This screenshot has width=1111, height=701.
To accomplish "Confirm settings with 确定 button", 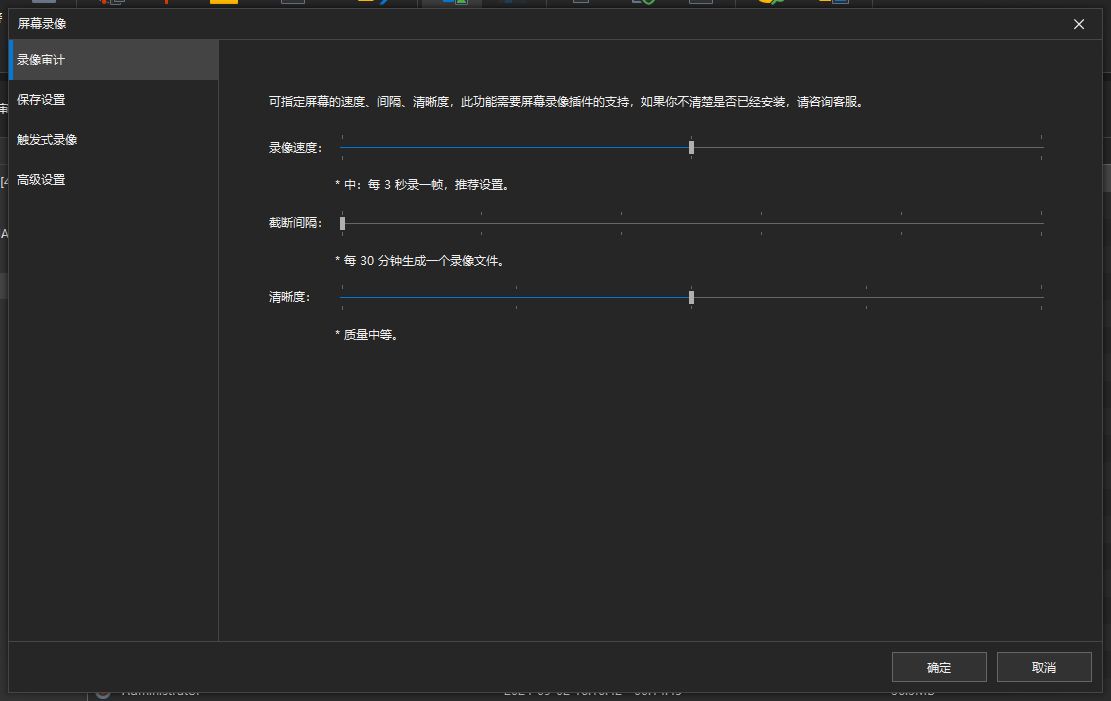I will pos(939,667).
